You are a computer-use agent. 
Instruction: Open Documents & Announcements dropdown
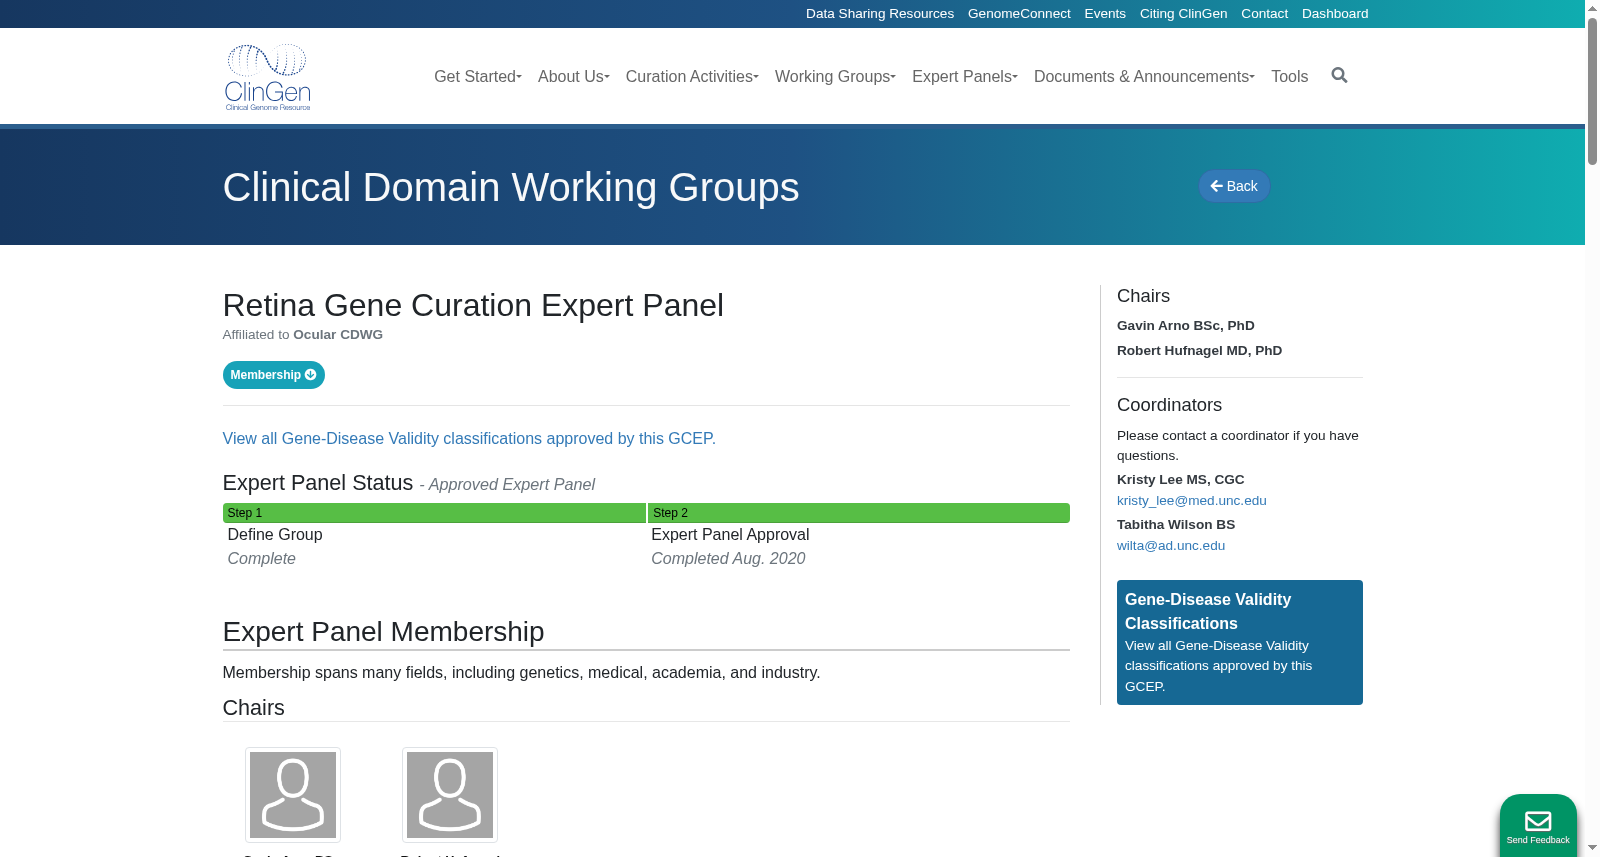pos(1144,77)
